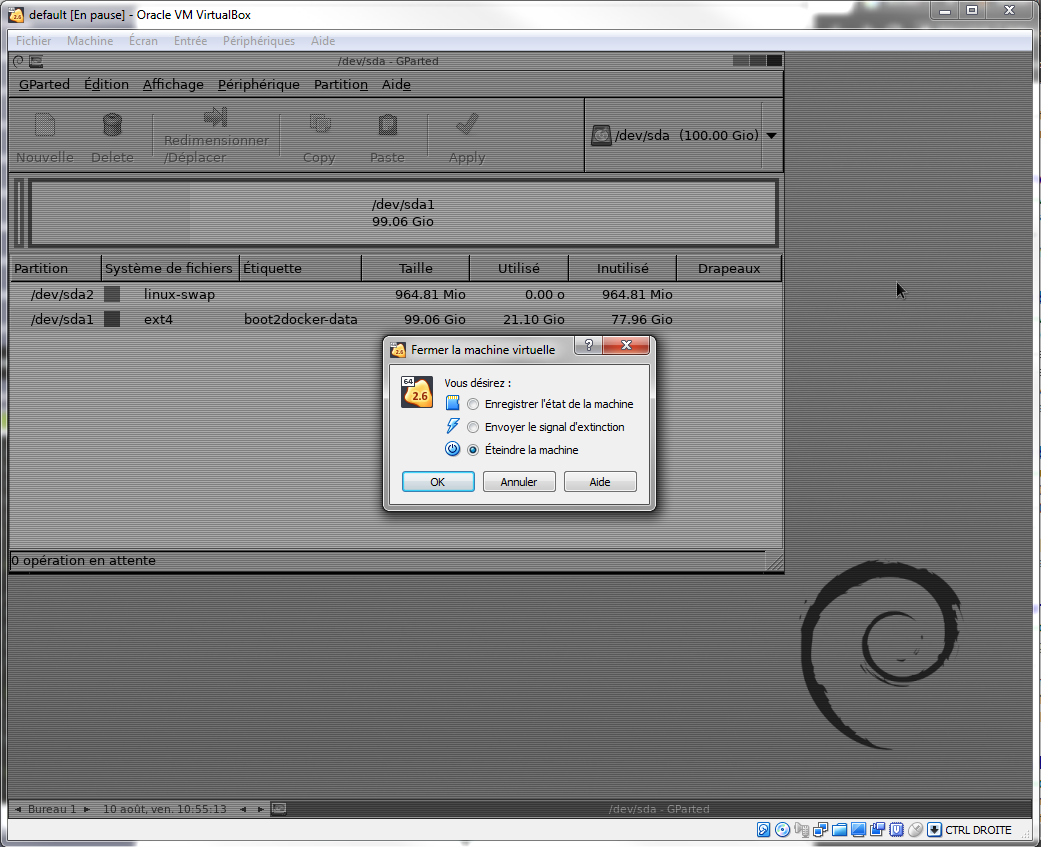This screenshot has height=847, width=1041.
Task: Click the /dev/sda1 partition graphic bar
Action: pyautogui.click(x=403, y=213)
